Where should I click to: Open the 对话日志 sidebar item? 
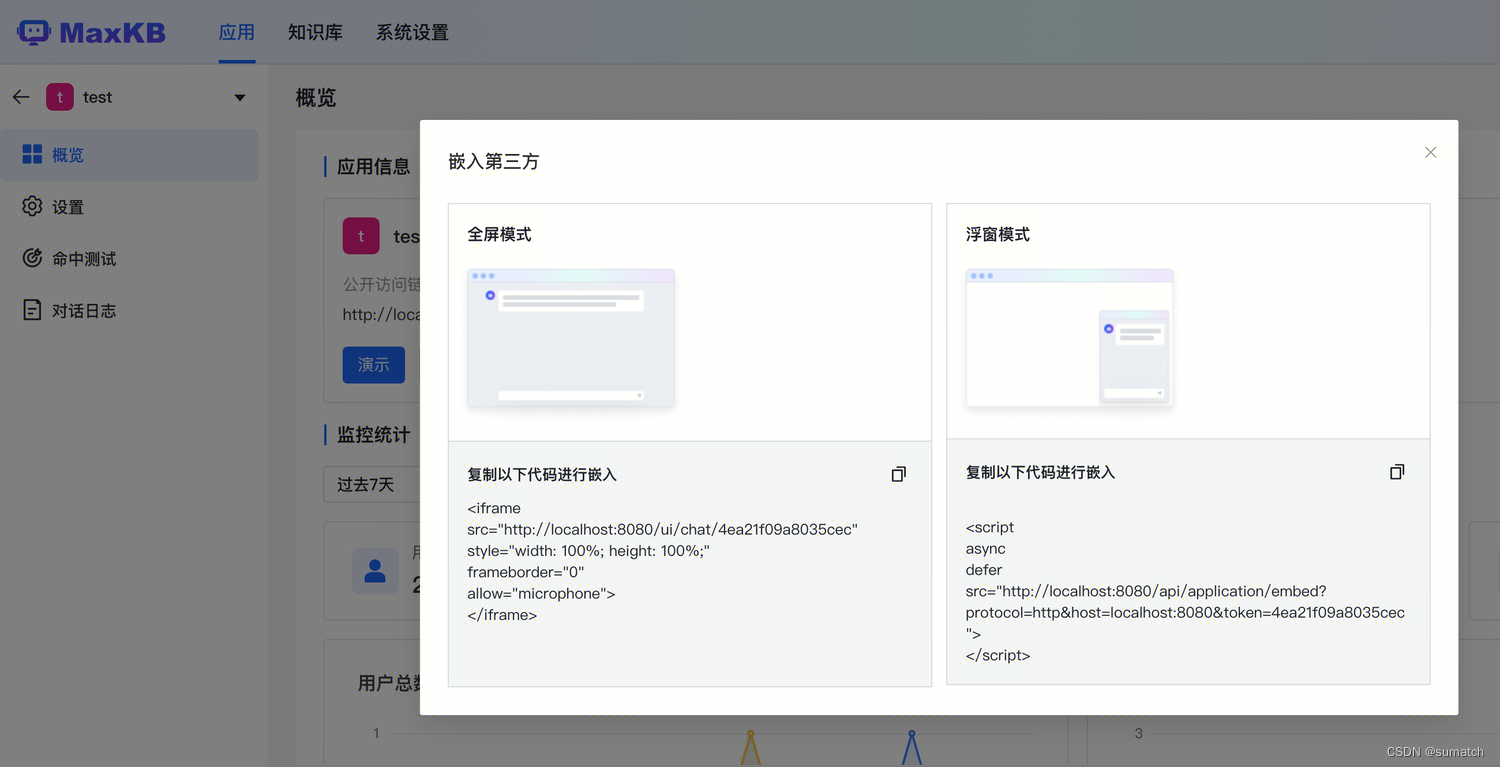[x=129, y=311]
